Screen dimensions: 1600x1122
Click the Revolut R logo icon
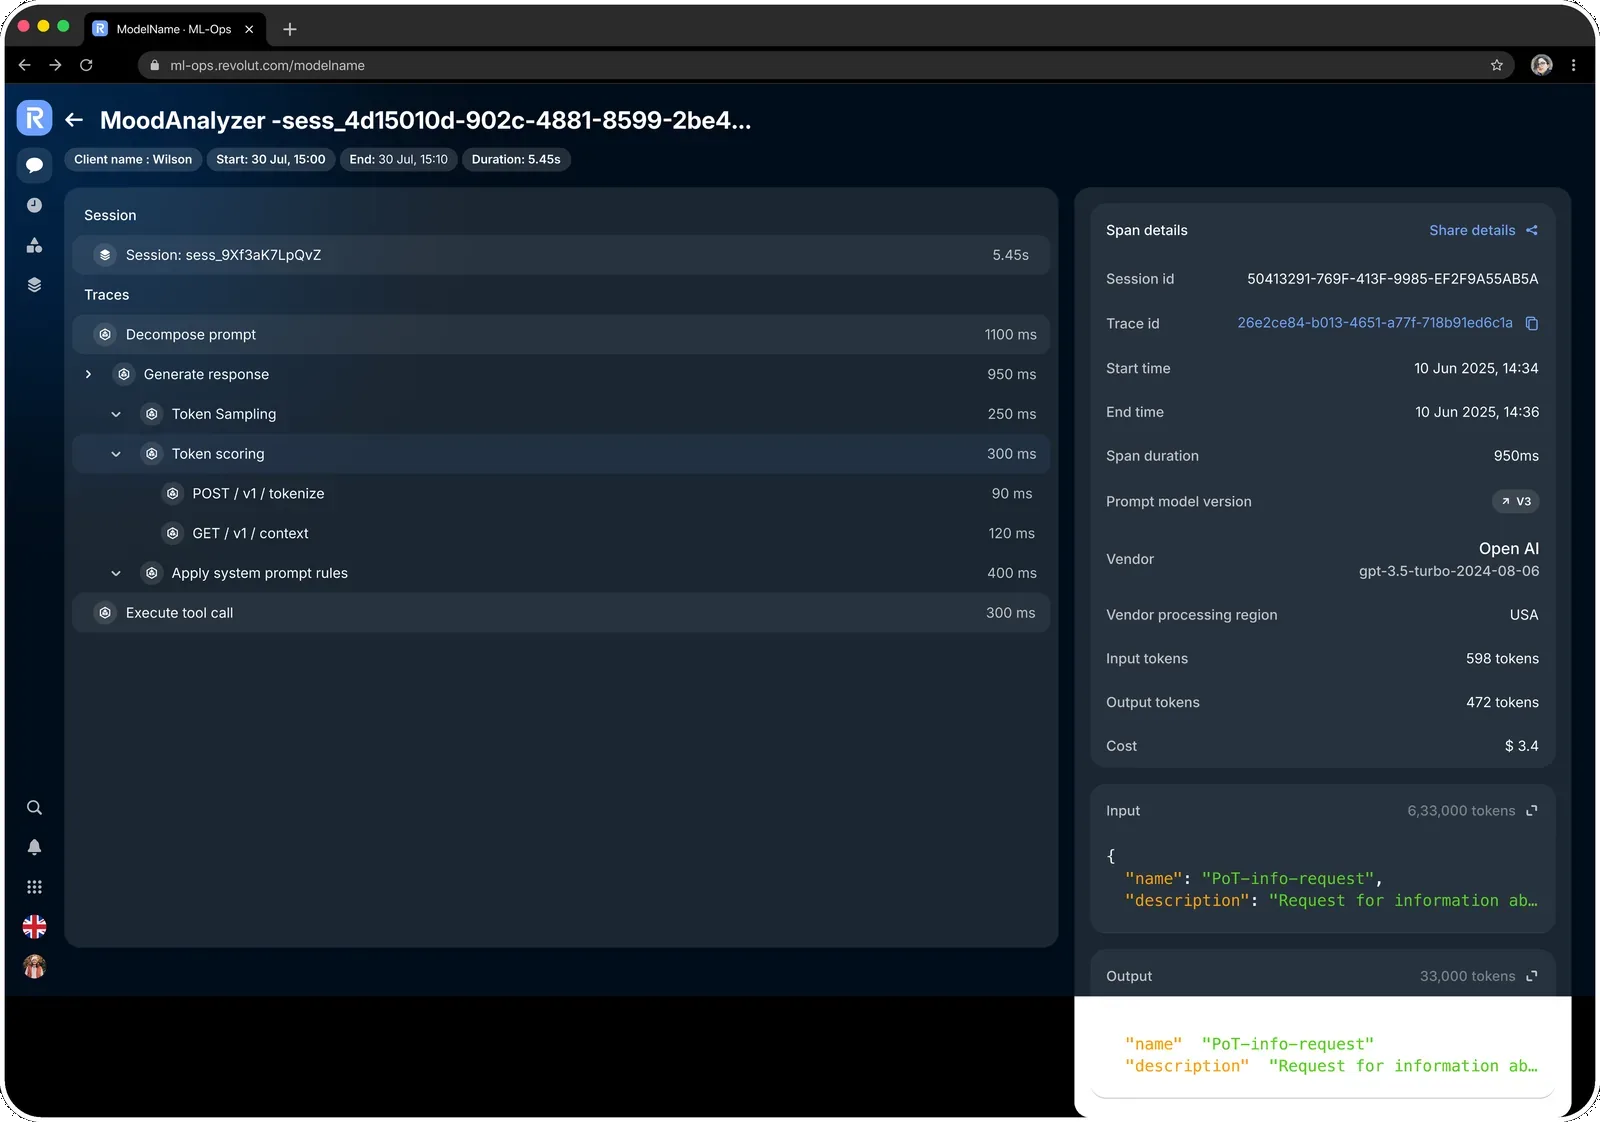click(x=34, y=118)
